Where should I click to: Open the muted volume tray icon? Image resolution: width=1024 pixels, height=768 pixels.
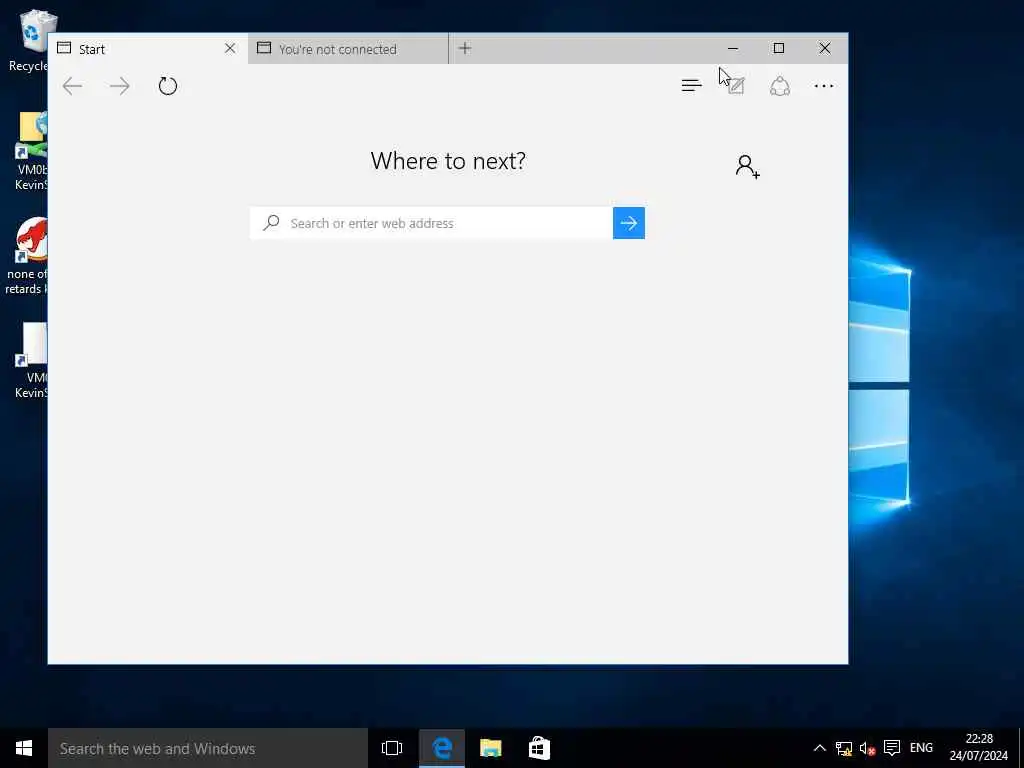click(867, 748)
